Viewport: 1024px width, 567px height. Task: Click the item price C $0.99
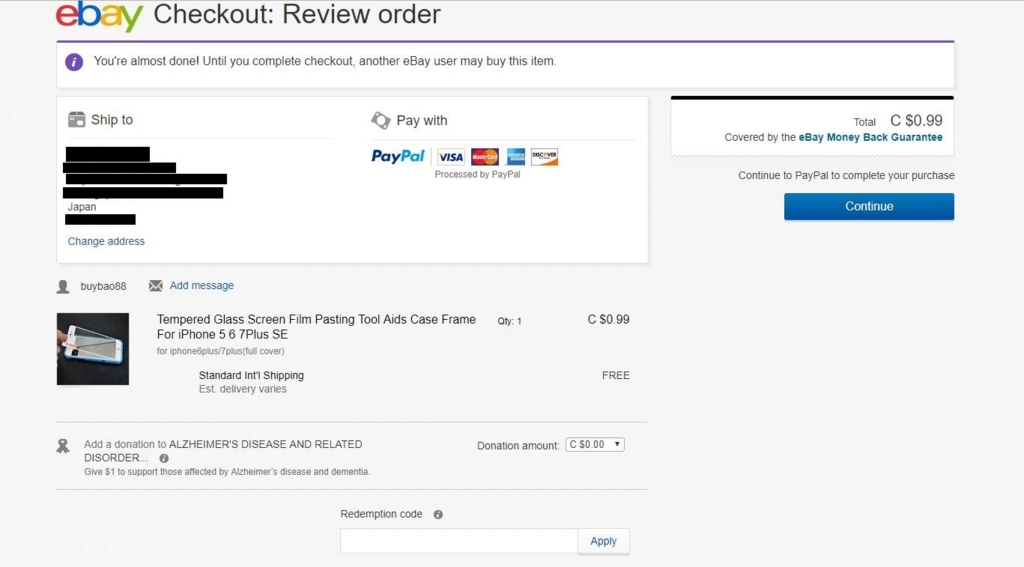tap(609, 319)
